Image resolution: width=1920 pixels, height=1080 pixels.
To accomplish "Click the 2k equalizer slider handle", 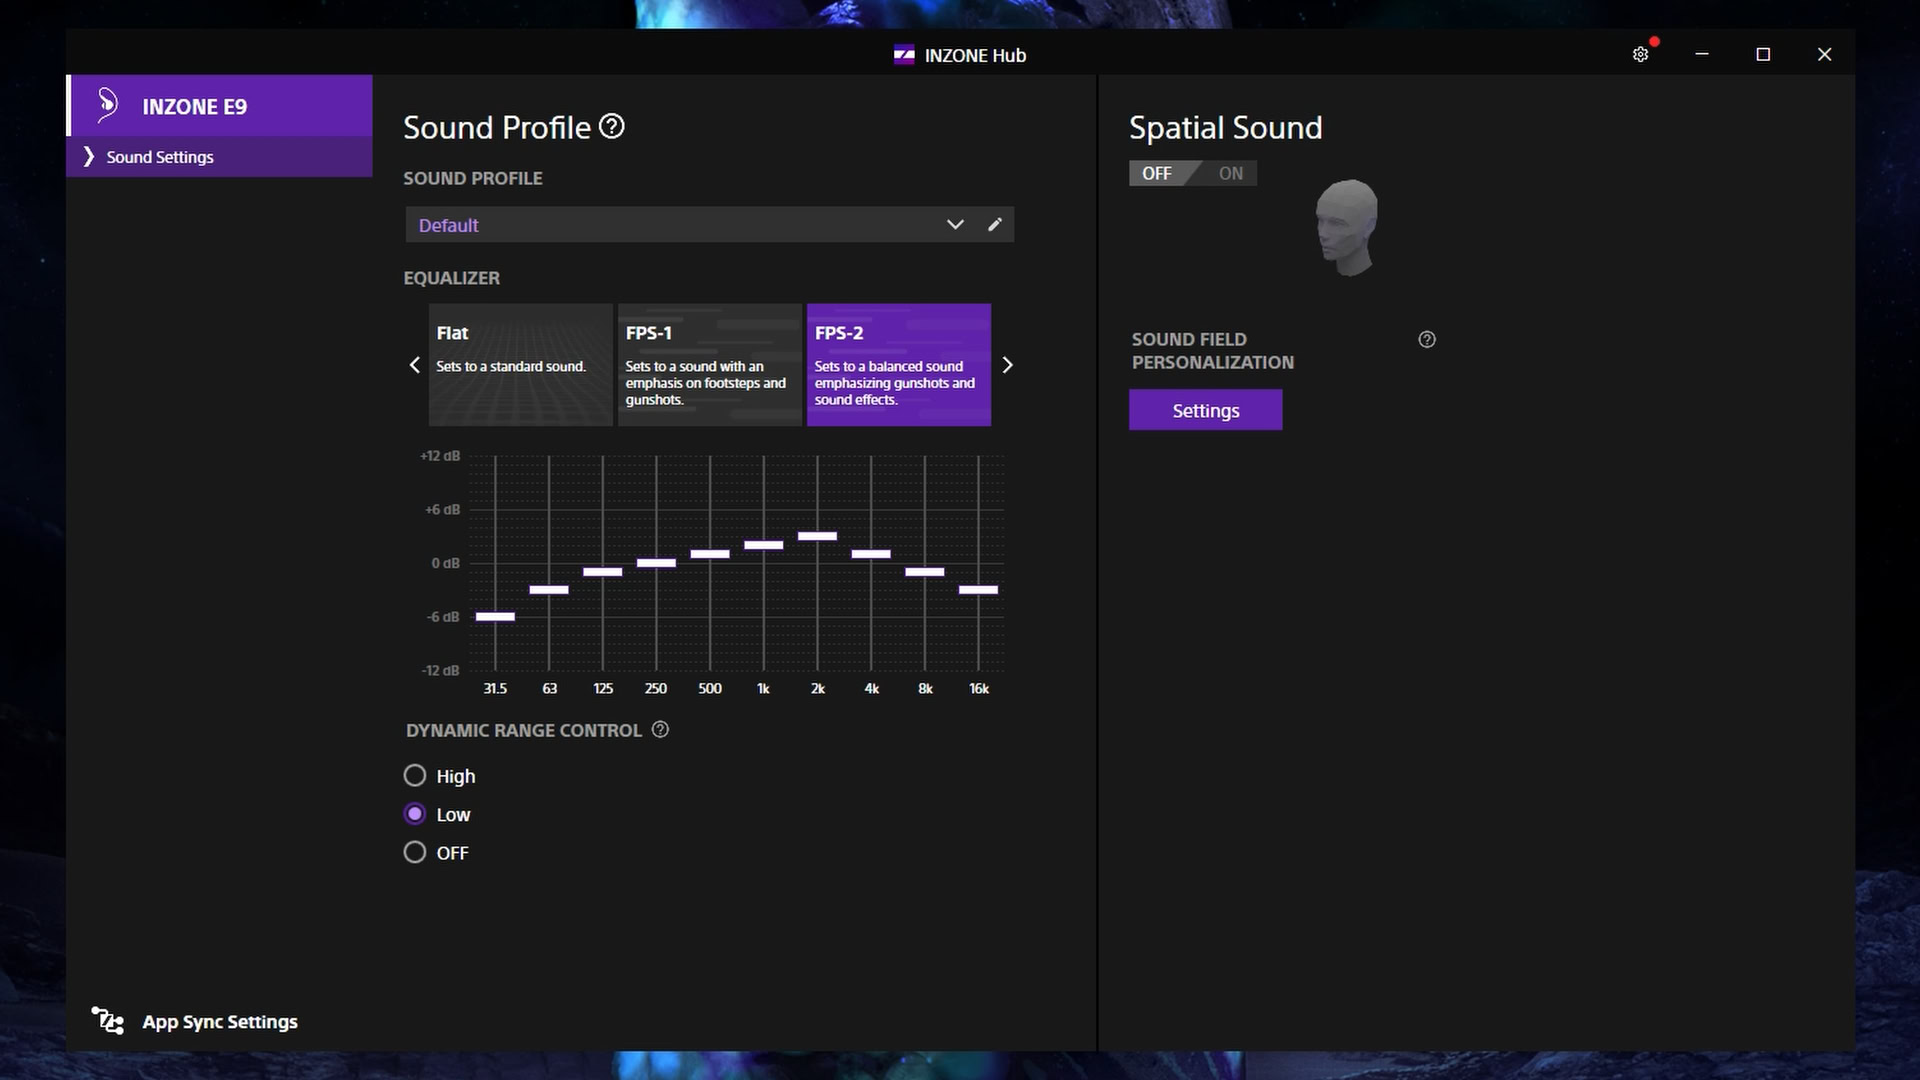I will (817, 536).
